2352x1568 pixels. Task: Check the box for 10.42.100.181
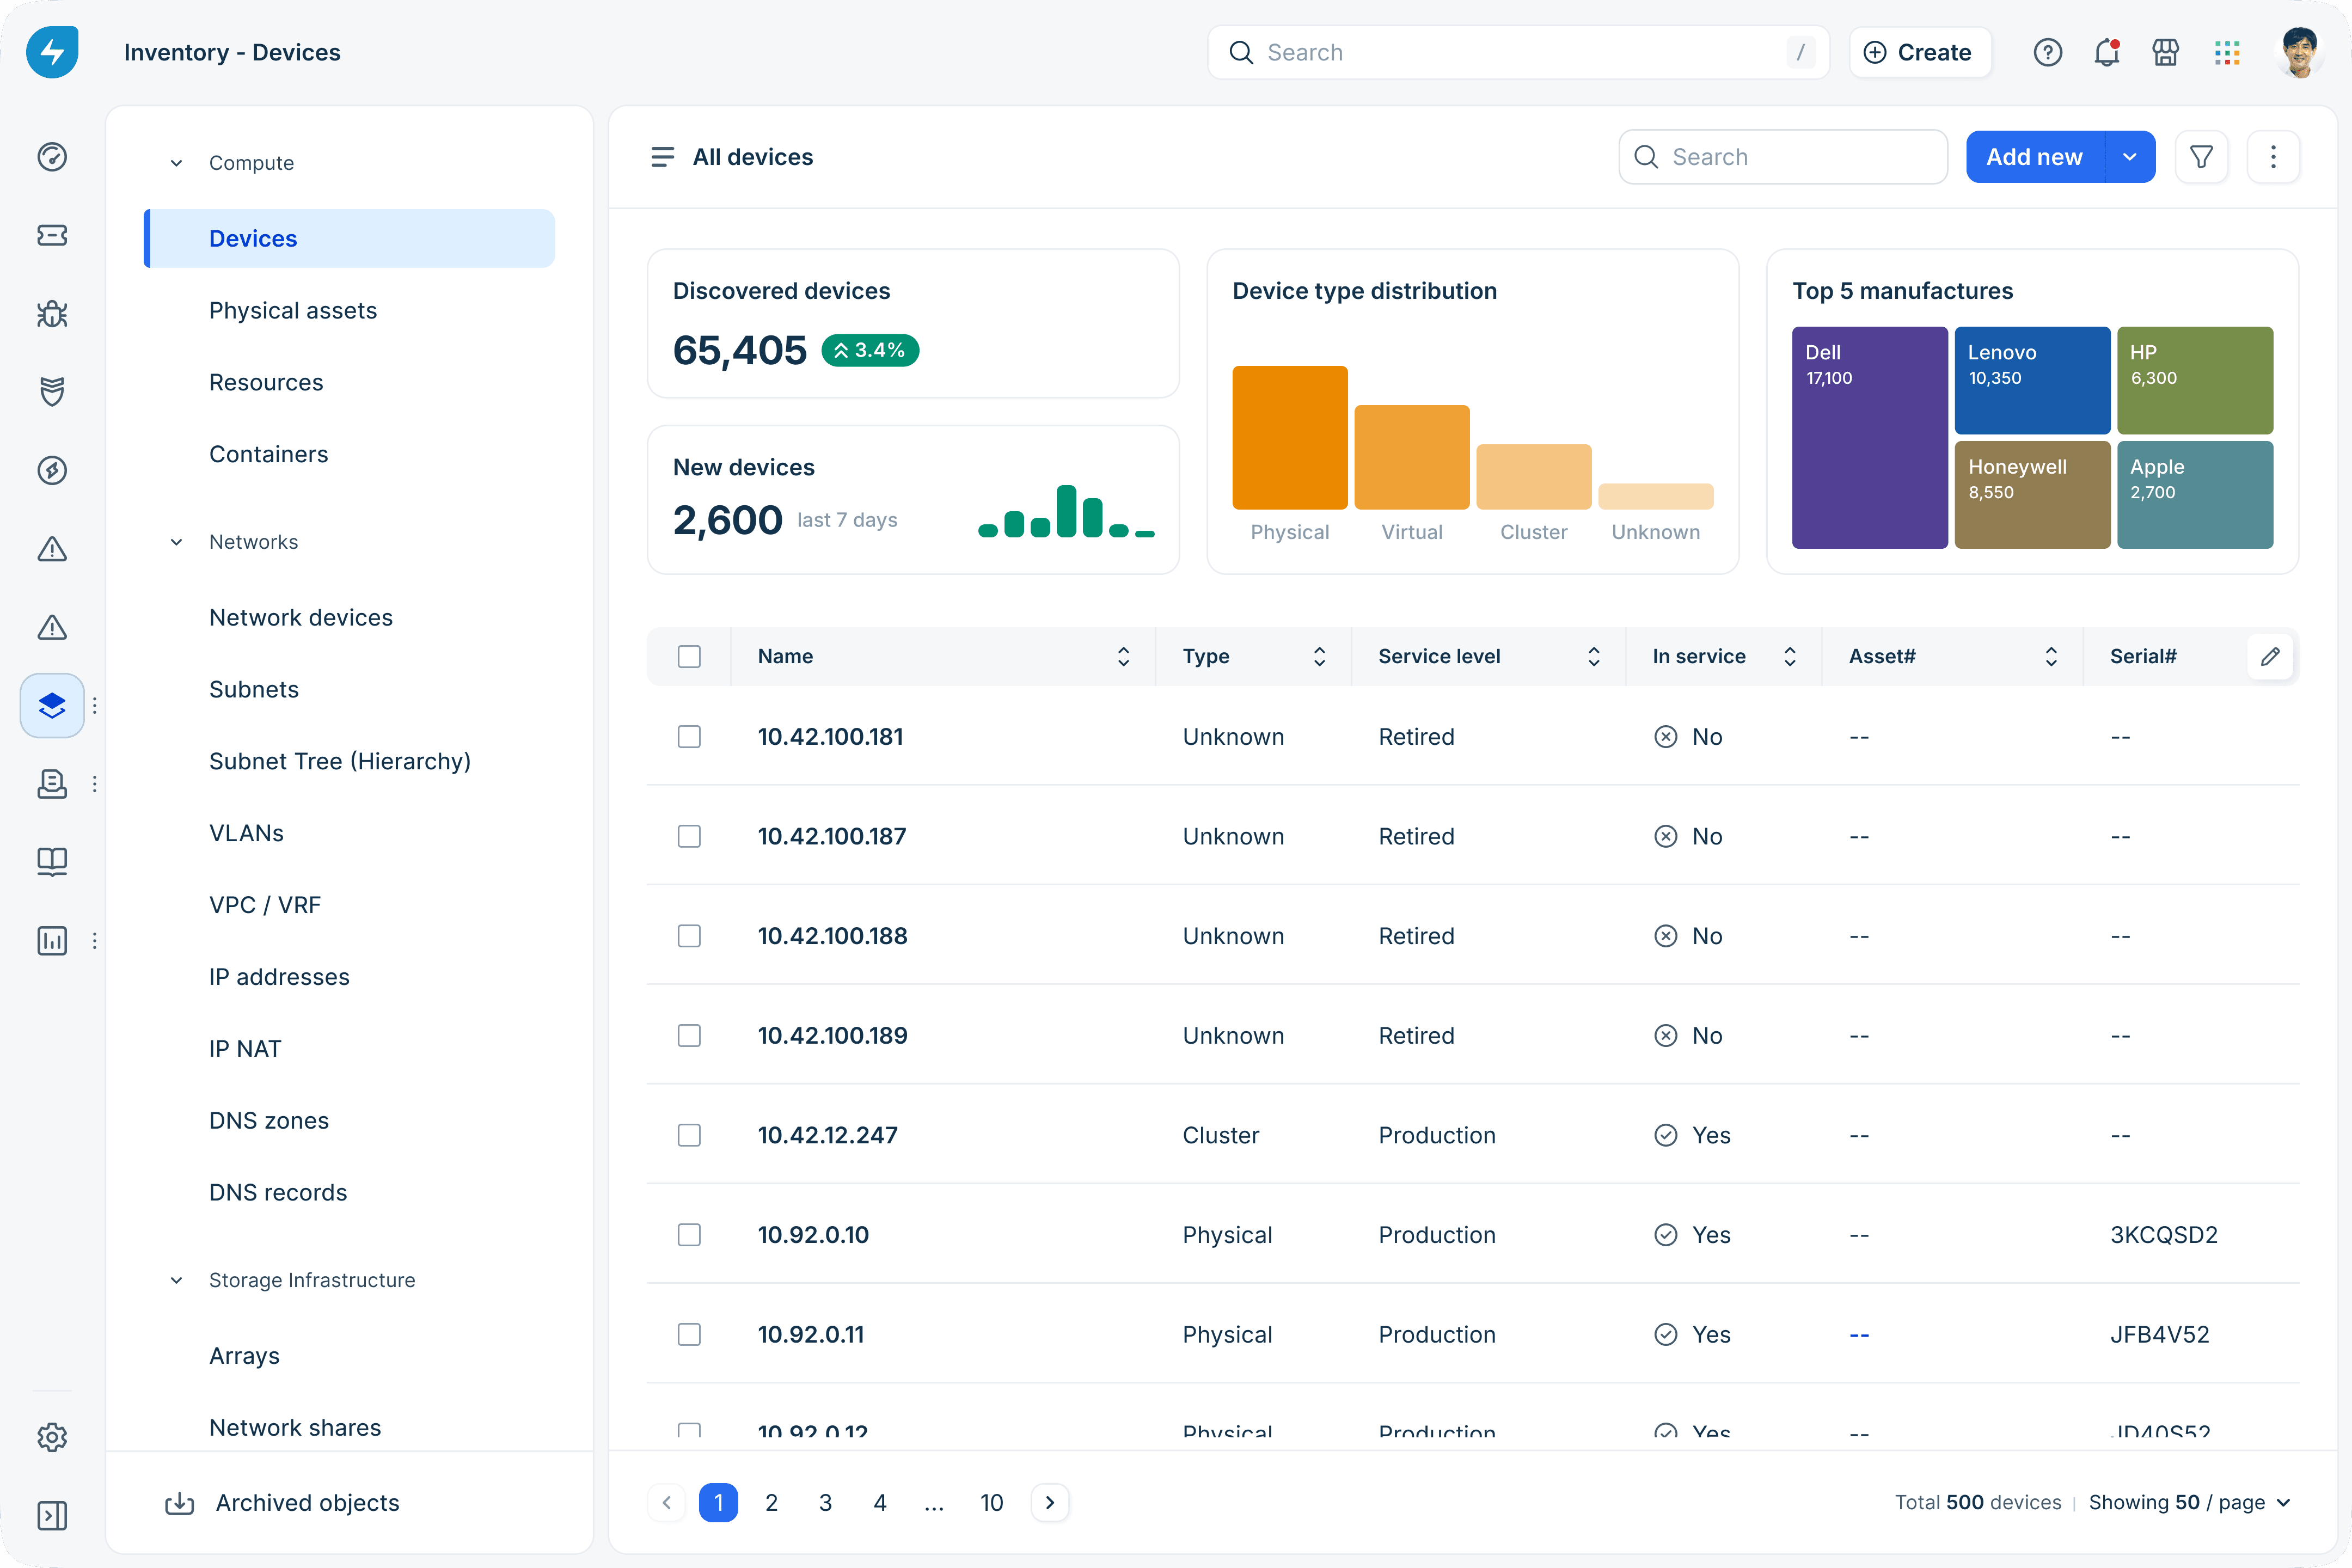click(x=689, y=737)
